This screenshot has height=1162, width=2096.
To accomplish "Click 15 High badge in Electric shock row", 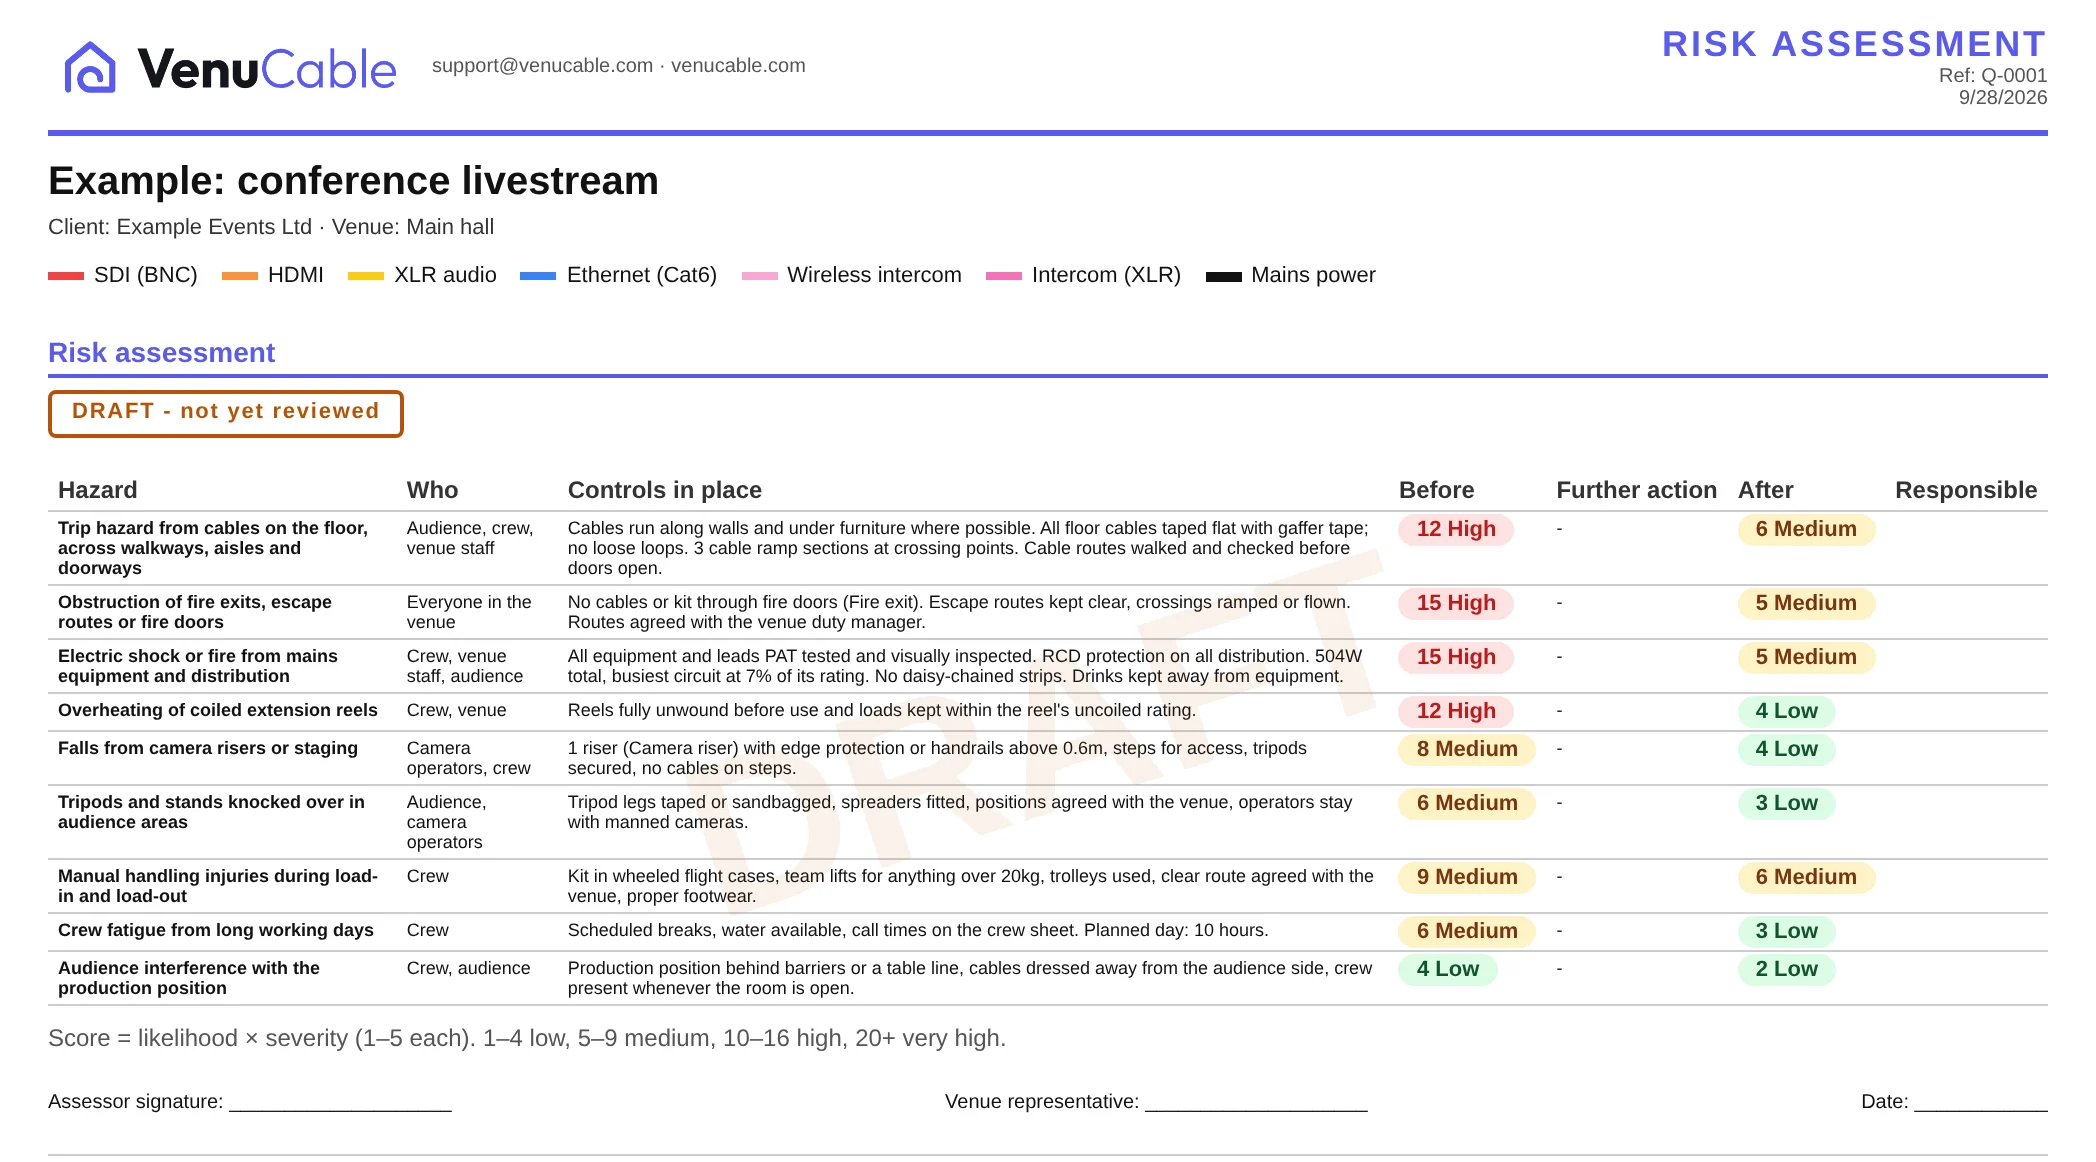I will point(1456,658).
